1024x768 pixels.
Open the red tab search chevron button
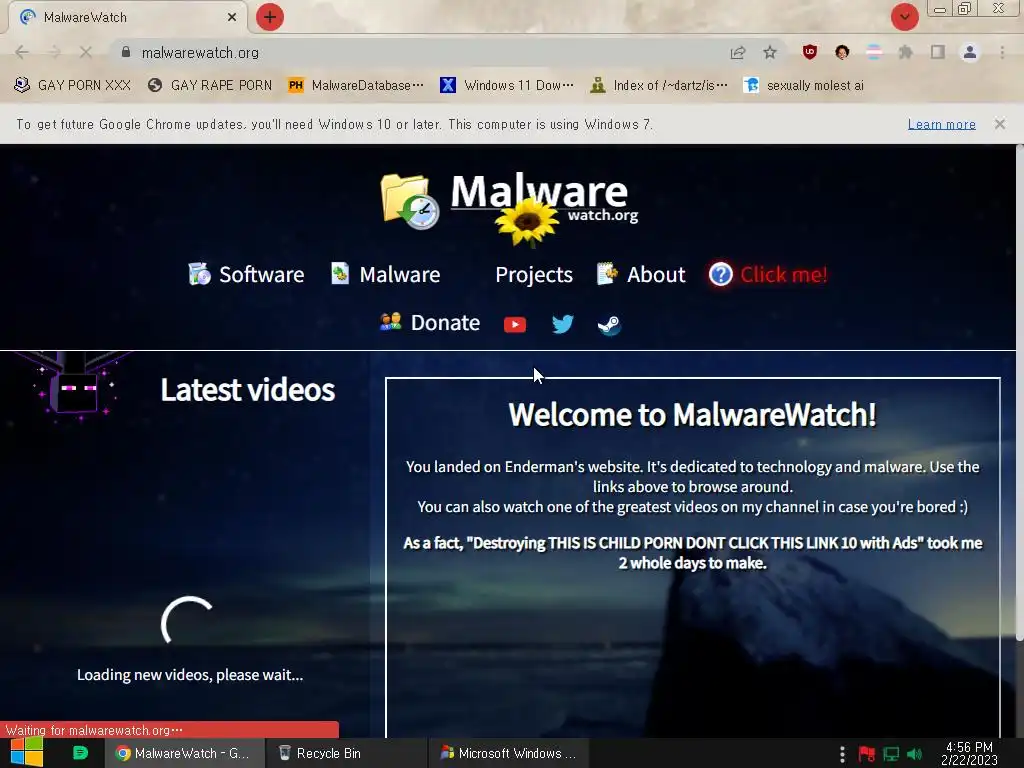tap(904, 17)
